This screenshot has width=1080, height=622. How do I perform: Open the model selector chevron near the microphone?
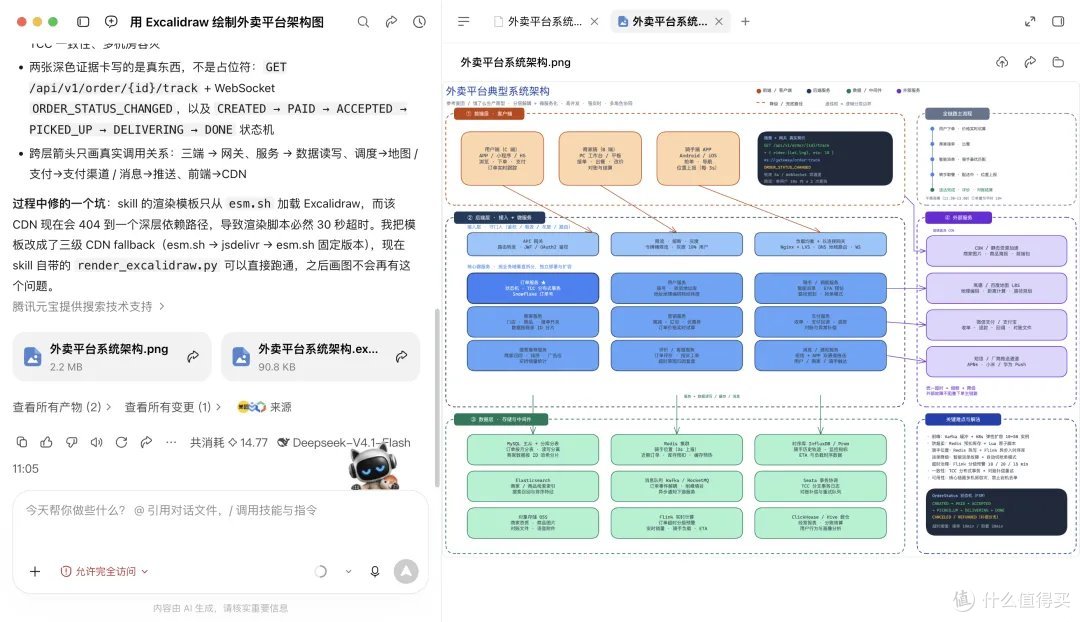pos(349,571)
